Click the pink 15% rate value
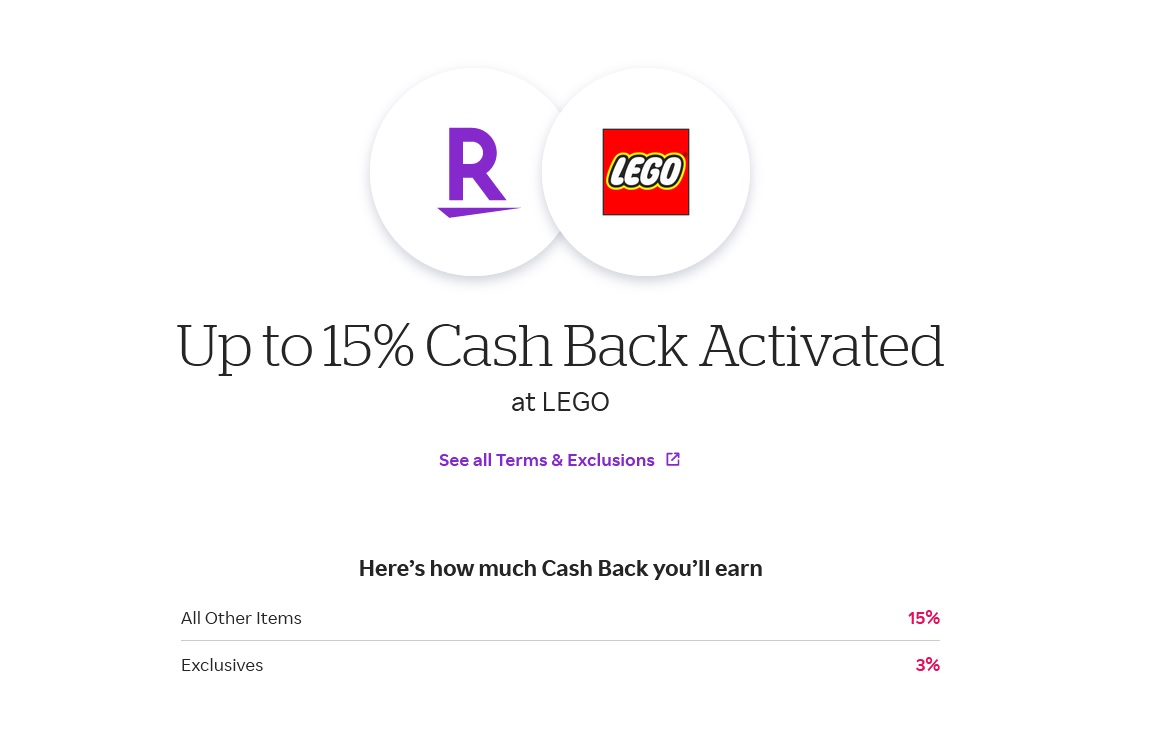1175x745 pixels. pyautogui.click(x=923, y=618)
